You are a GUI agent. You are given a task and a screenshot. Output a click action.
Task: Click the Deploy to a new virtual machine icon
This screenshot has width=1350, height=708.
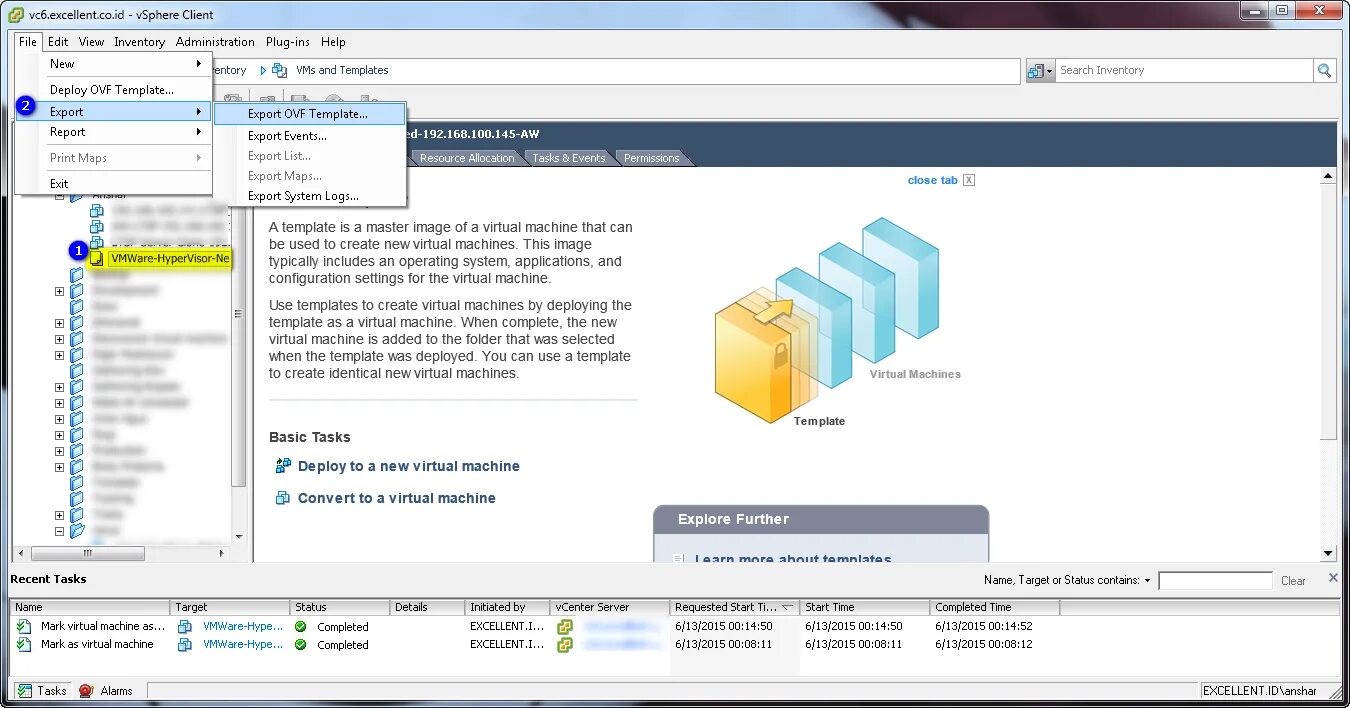click(x=283, y=466)
